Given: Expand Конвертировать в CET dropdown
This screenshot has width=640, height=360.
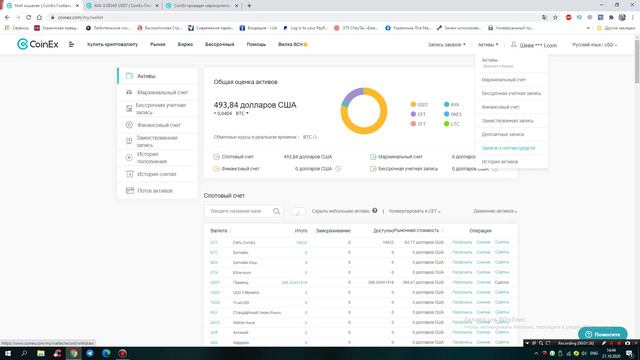Looking at the screenshot, I should [x=414, y=211].
